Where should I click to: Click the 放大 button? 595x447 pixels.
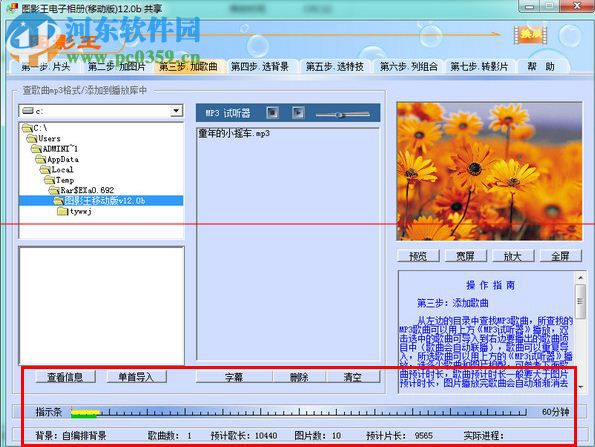point(513,256)
